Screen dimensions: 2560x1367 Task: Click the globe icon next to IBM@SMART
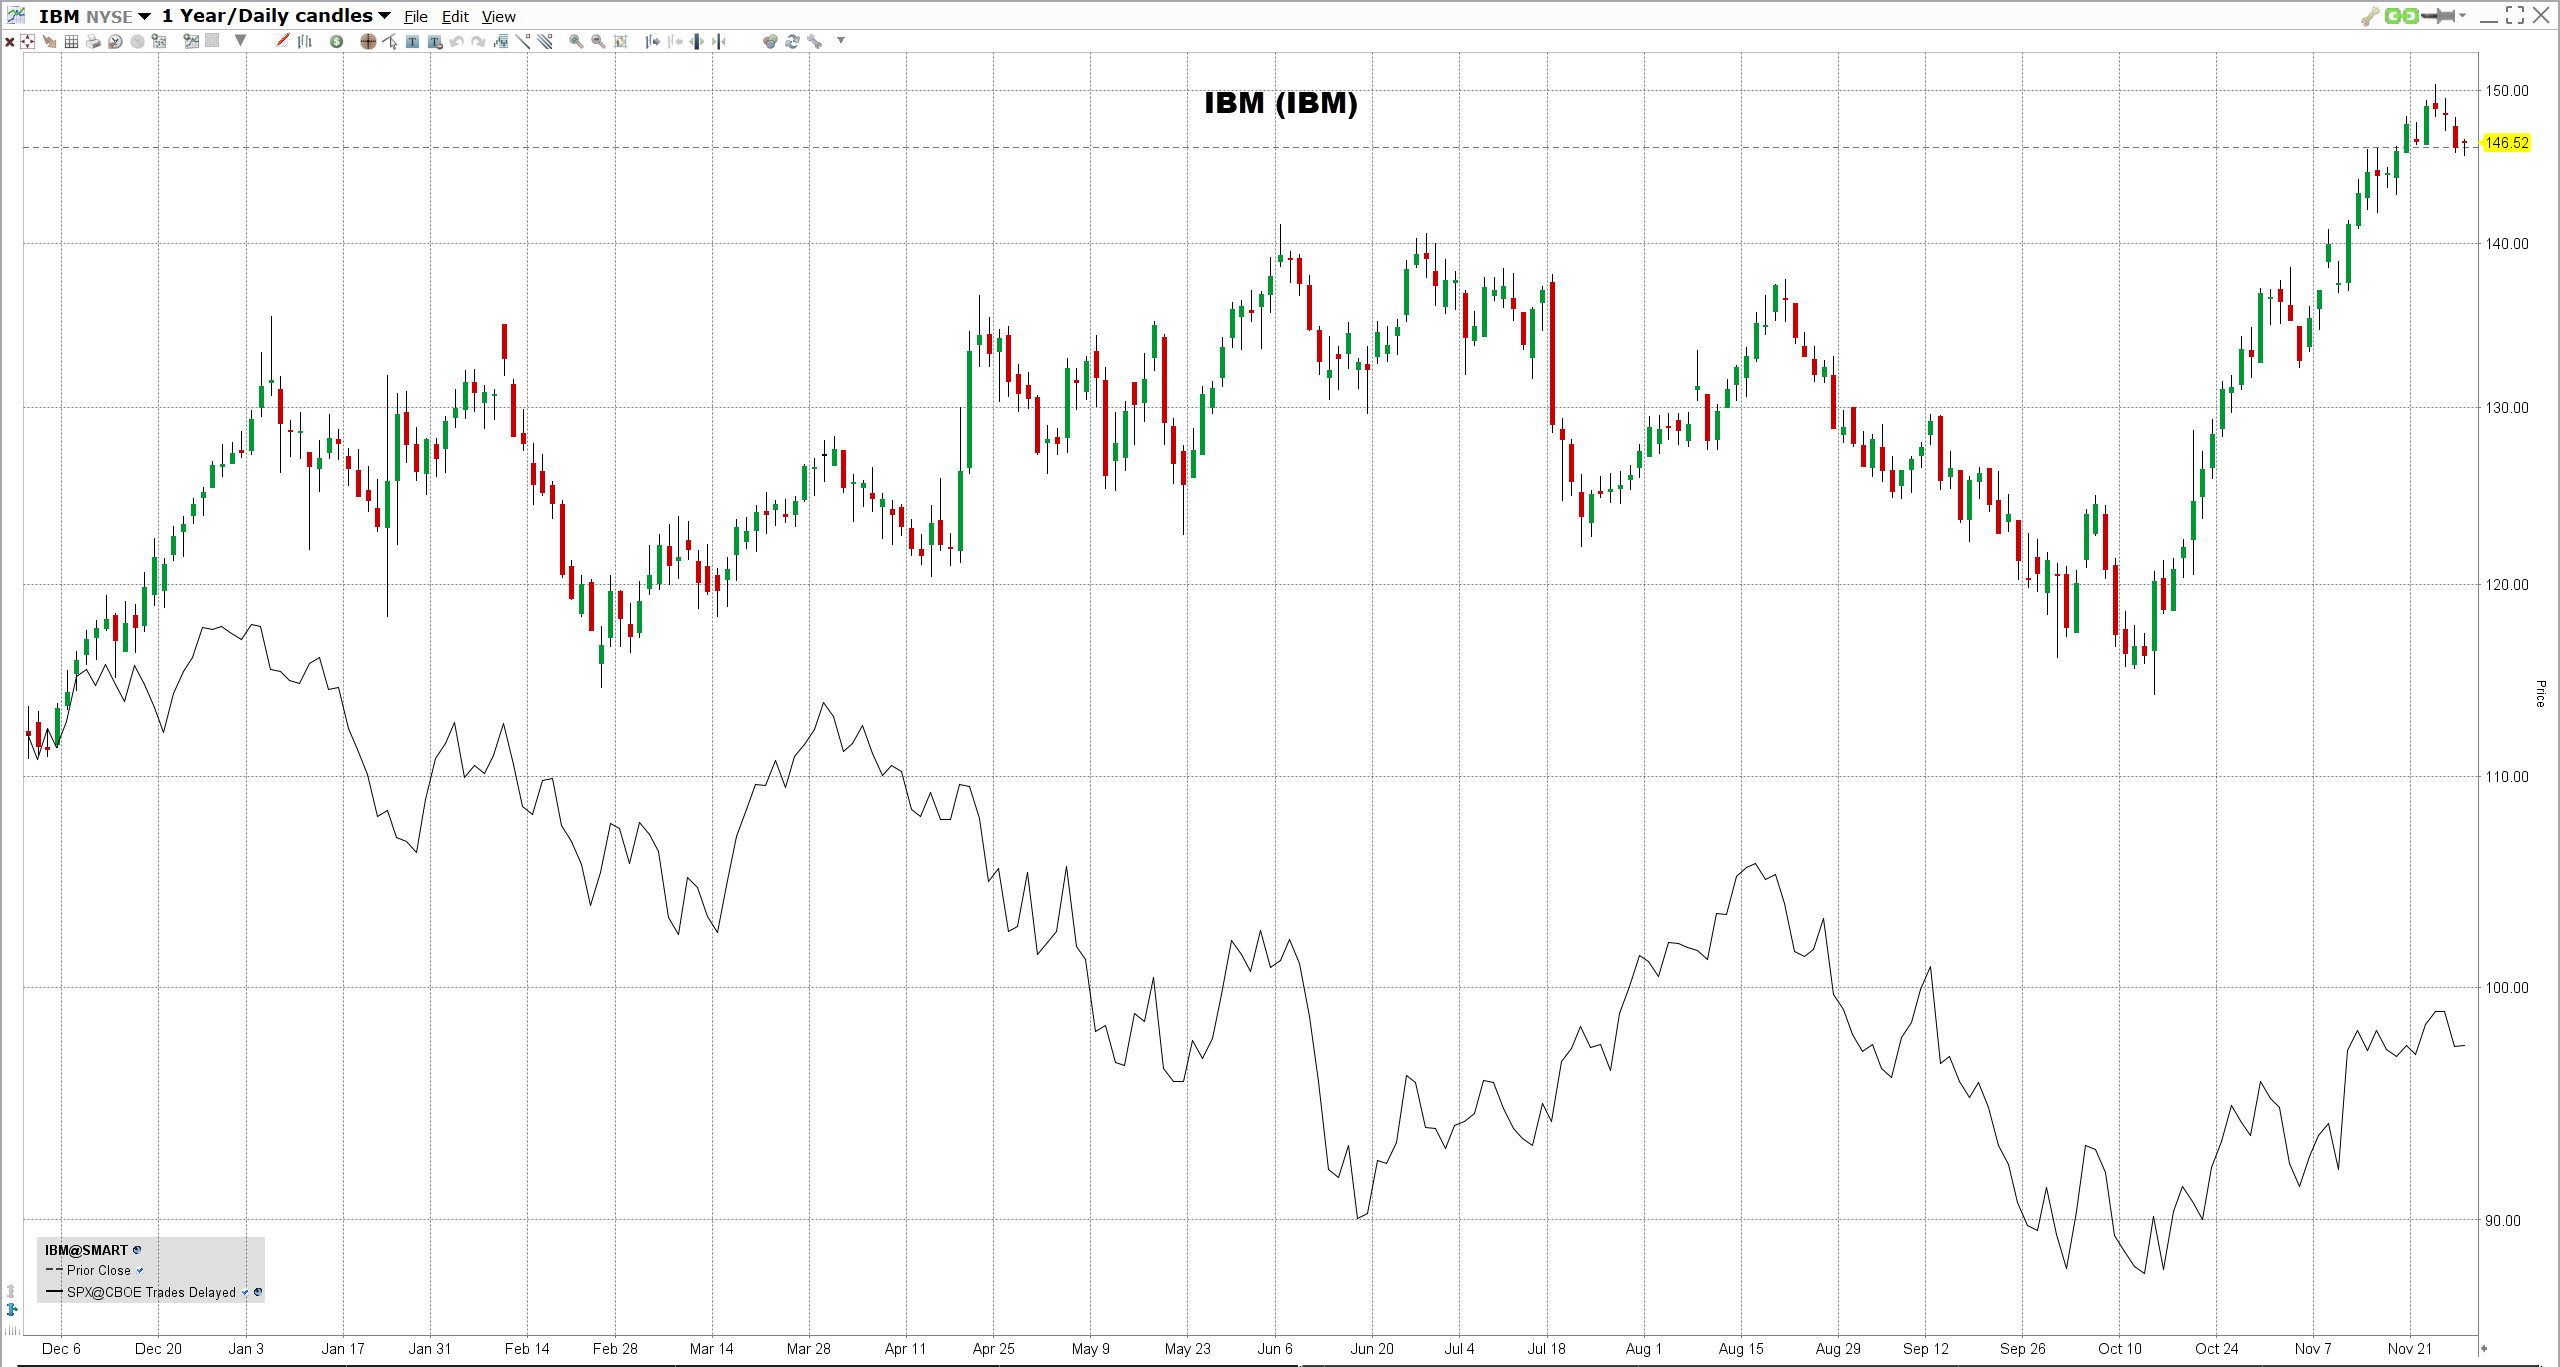coord(137,1250)
